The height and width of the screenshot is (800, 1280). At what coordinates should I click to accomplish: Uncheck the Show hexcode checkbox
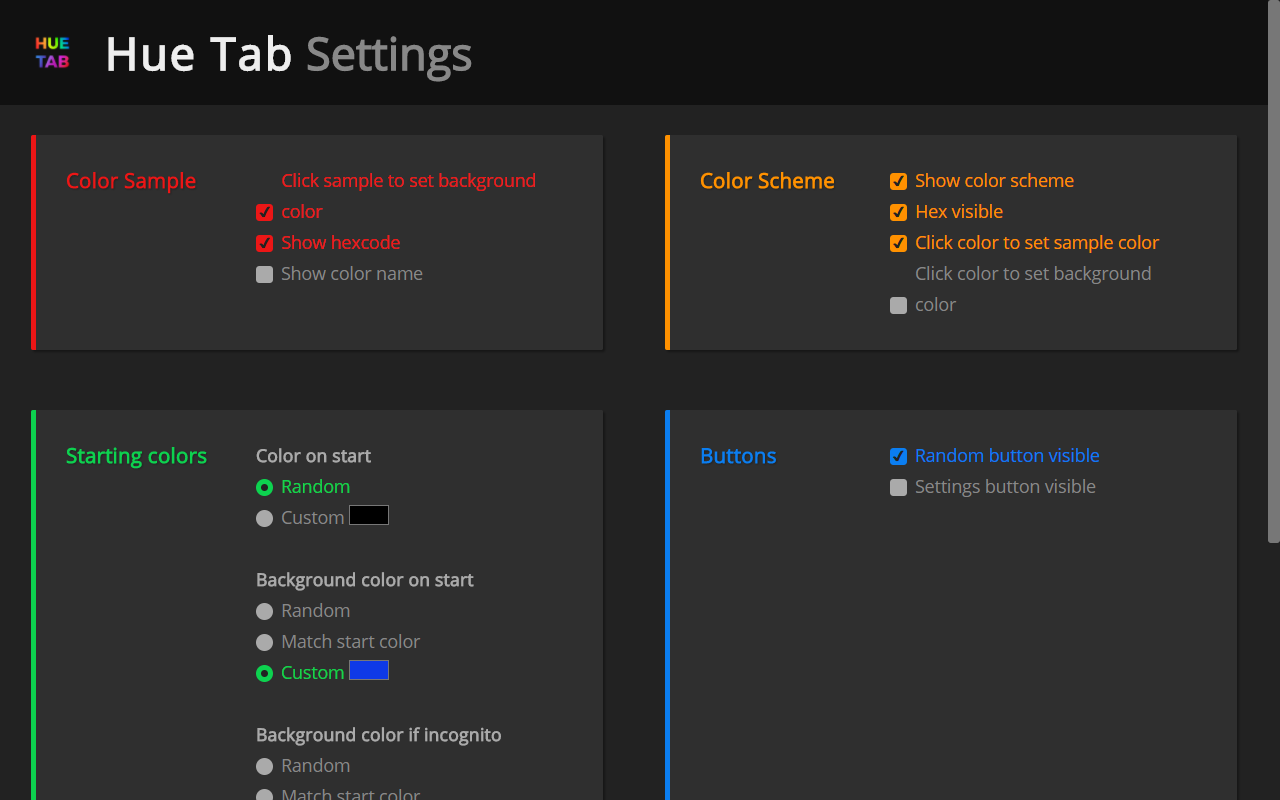coord(264,243)
